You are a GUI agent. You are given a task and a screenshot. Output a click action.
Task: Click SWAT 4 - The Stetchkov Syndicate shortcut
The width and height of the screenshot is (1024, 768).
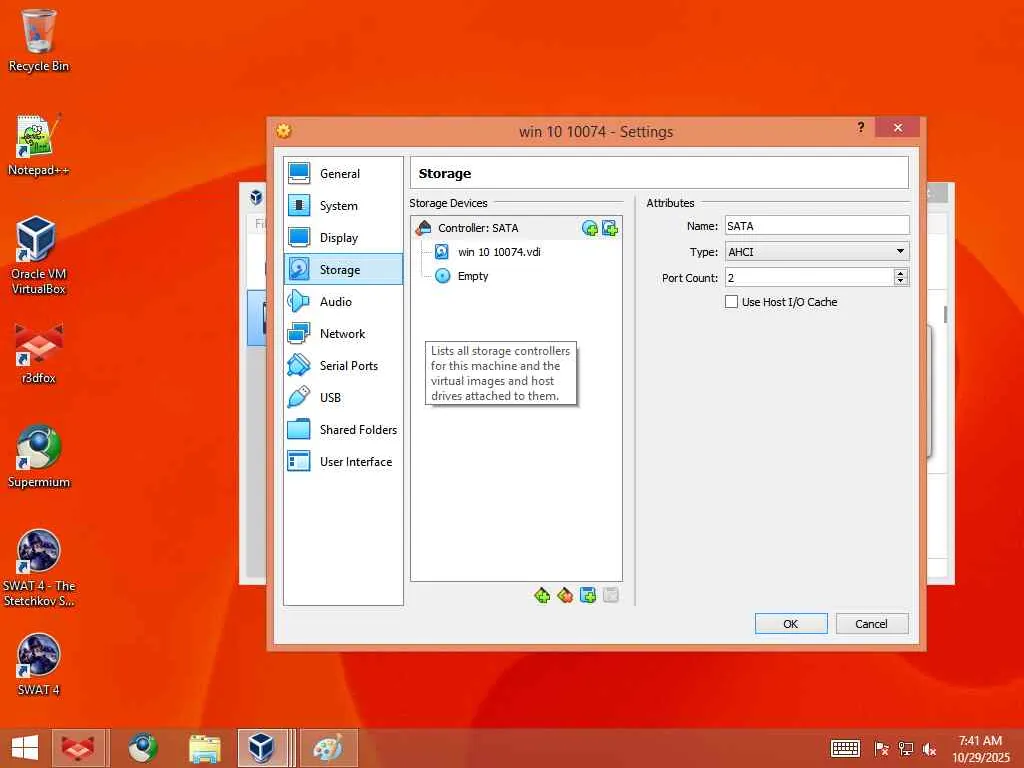pyautogui.click(x=39, y=568)
